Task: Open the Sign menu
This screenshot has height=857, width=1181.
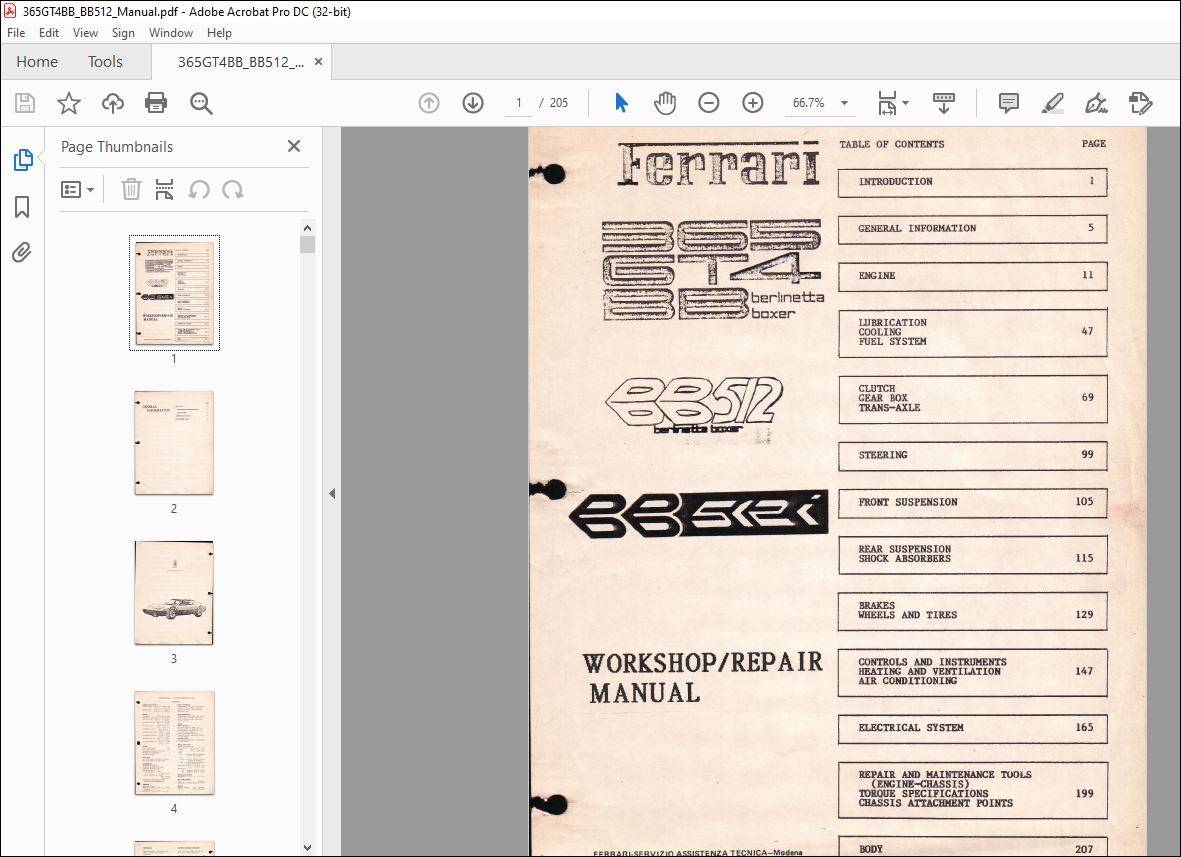Action: coord(123,32)
